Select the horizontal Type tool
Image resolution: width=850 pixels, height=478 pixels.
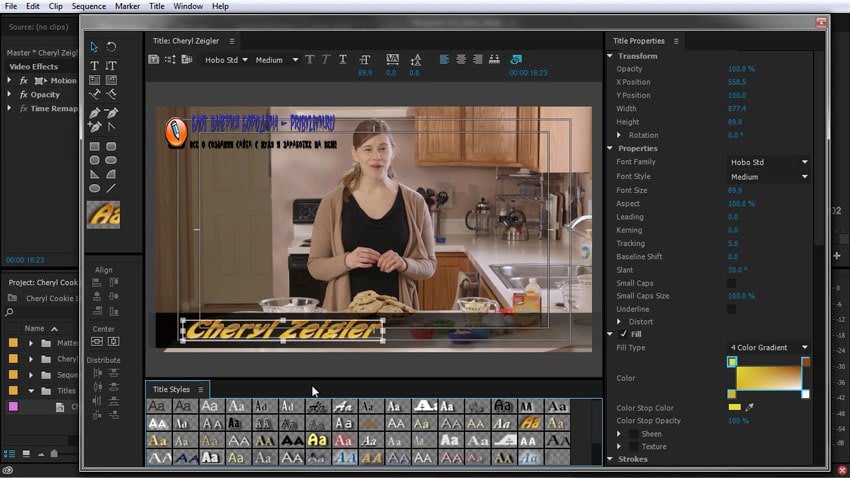point(95,66)
